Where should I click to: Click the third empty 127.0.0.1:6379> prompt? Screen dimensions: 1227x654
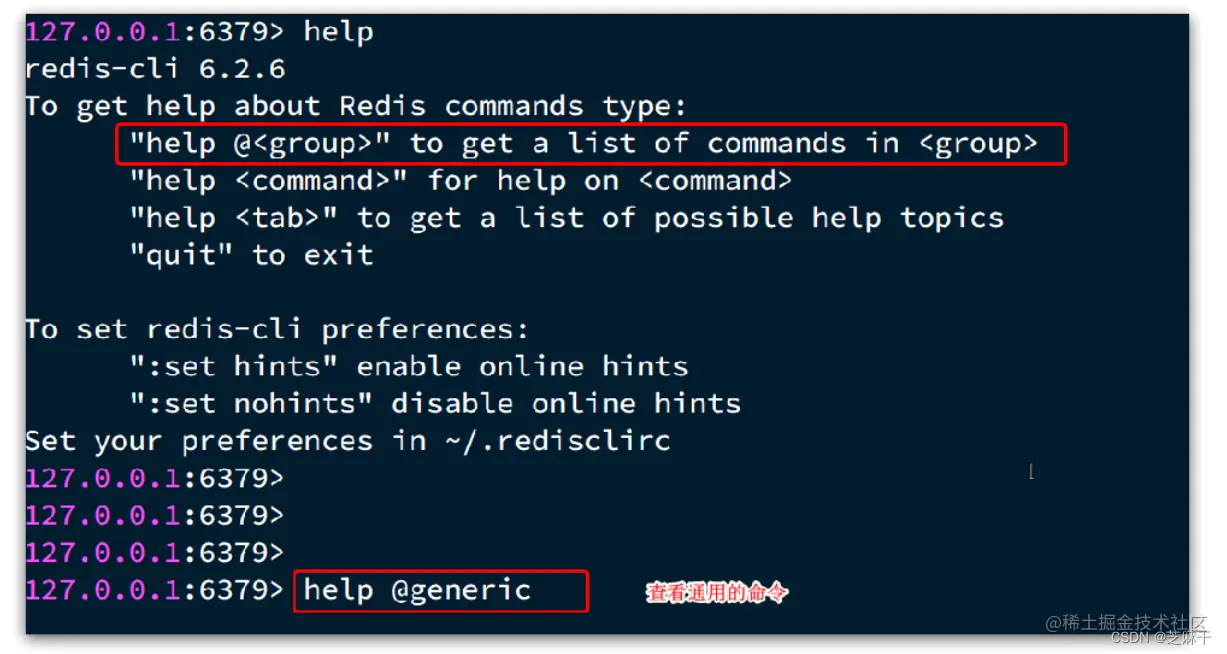coord(155,553)
